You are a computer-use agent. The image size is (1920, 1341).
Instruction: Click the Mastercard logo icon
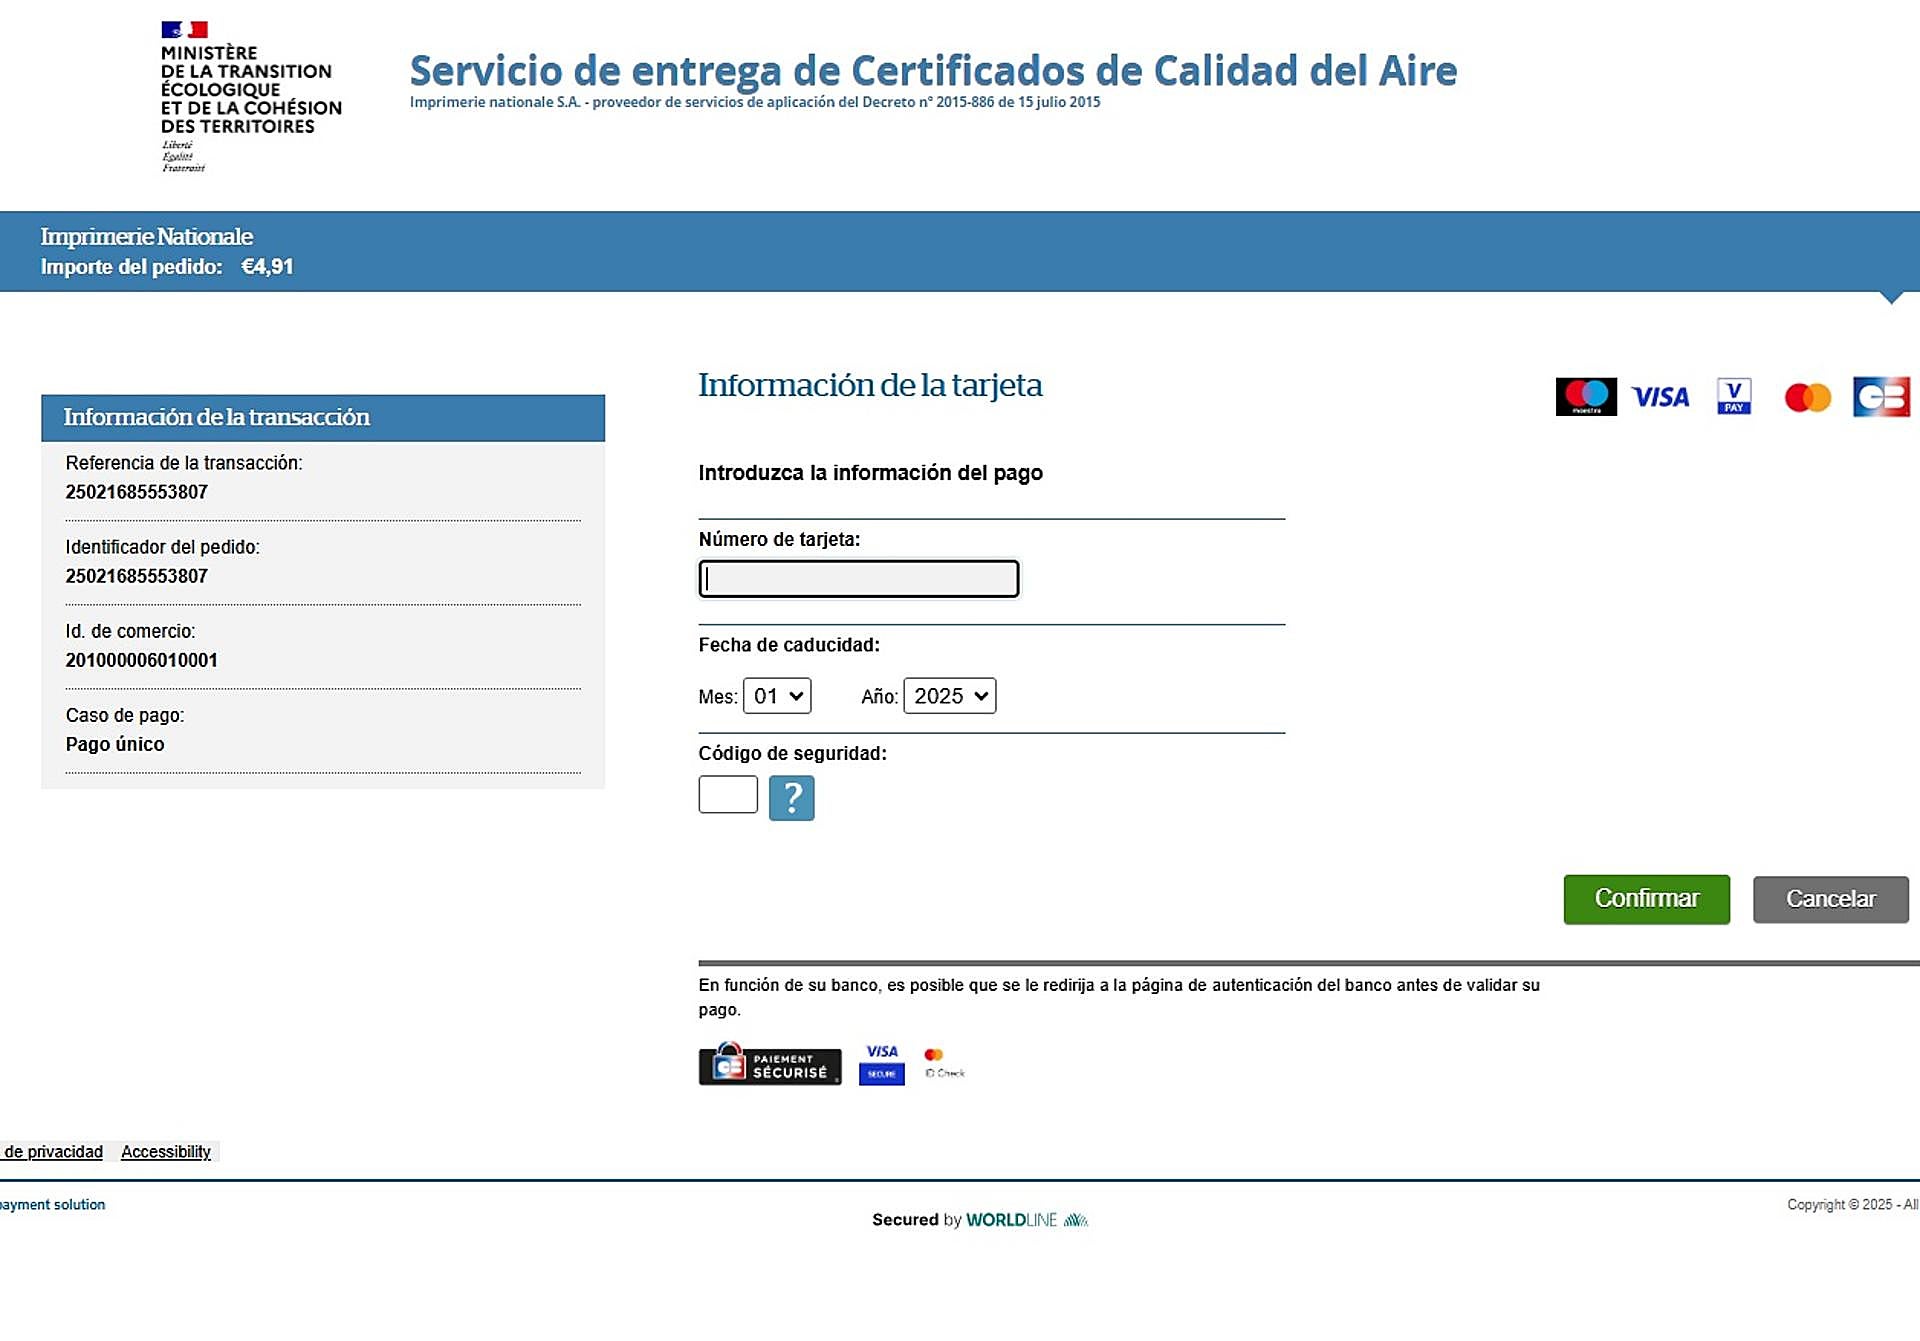[1807, 397]
